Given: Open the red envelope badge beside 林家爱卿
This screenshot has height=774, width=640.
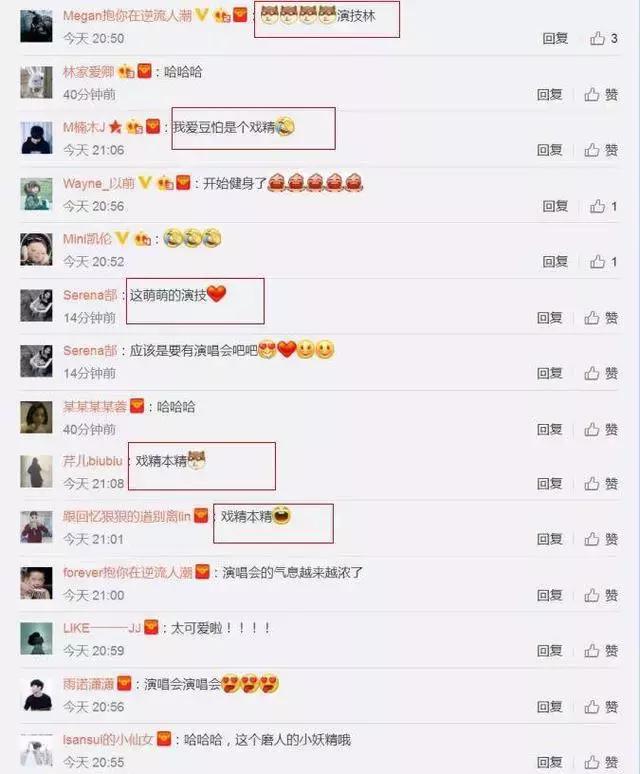Looking at the screenshot, I should [145, 71].
